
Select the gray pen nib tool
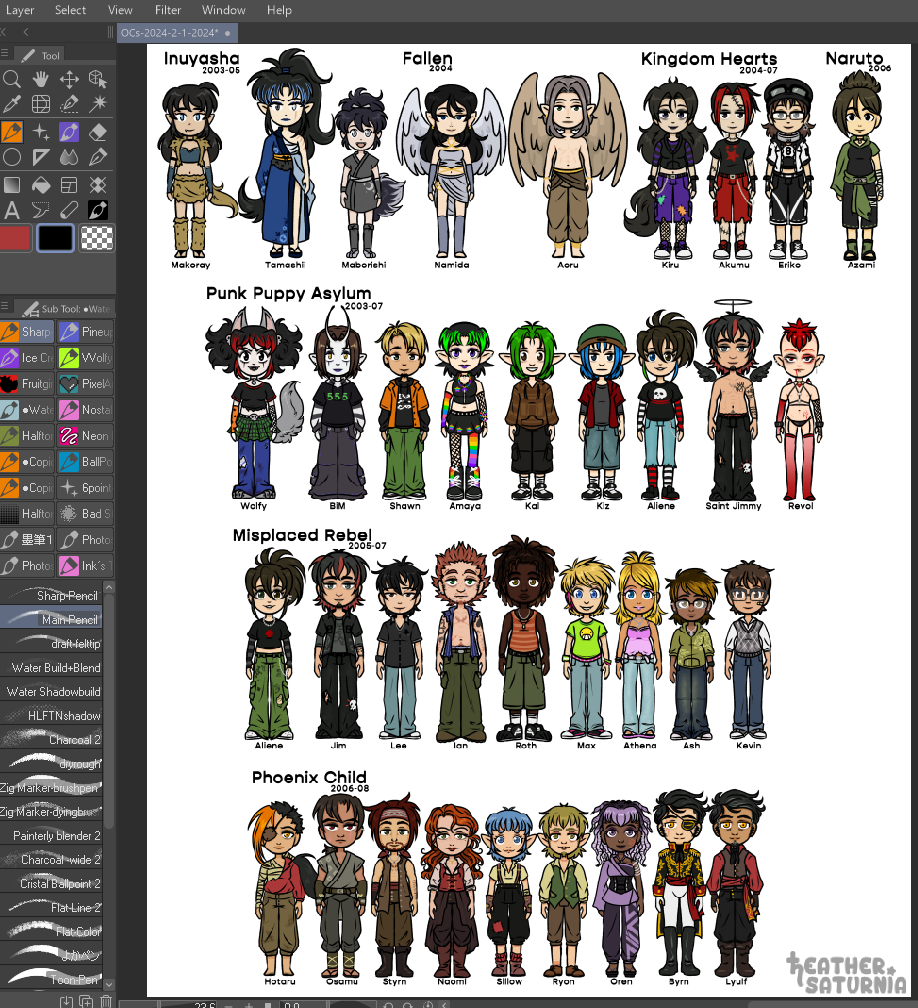(98, 157)
